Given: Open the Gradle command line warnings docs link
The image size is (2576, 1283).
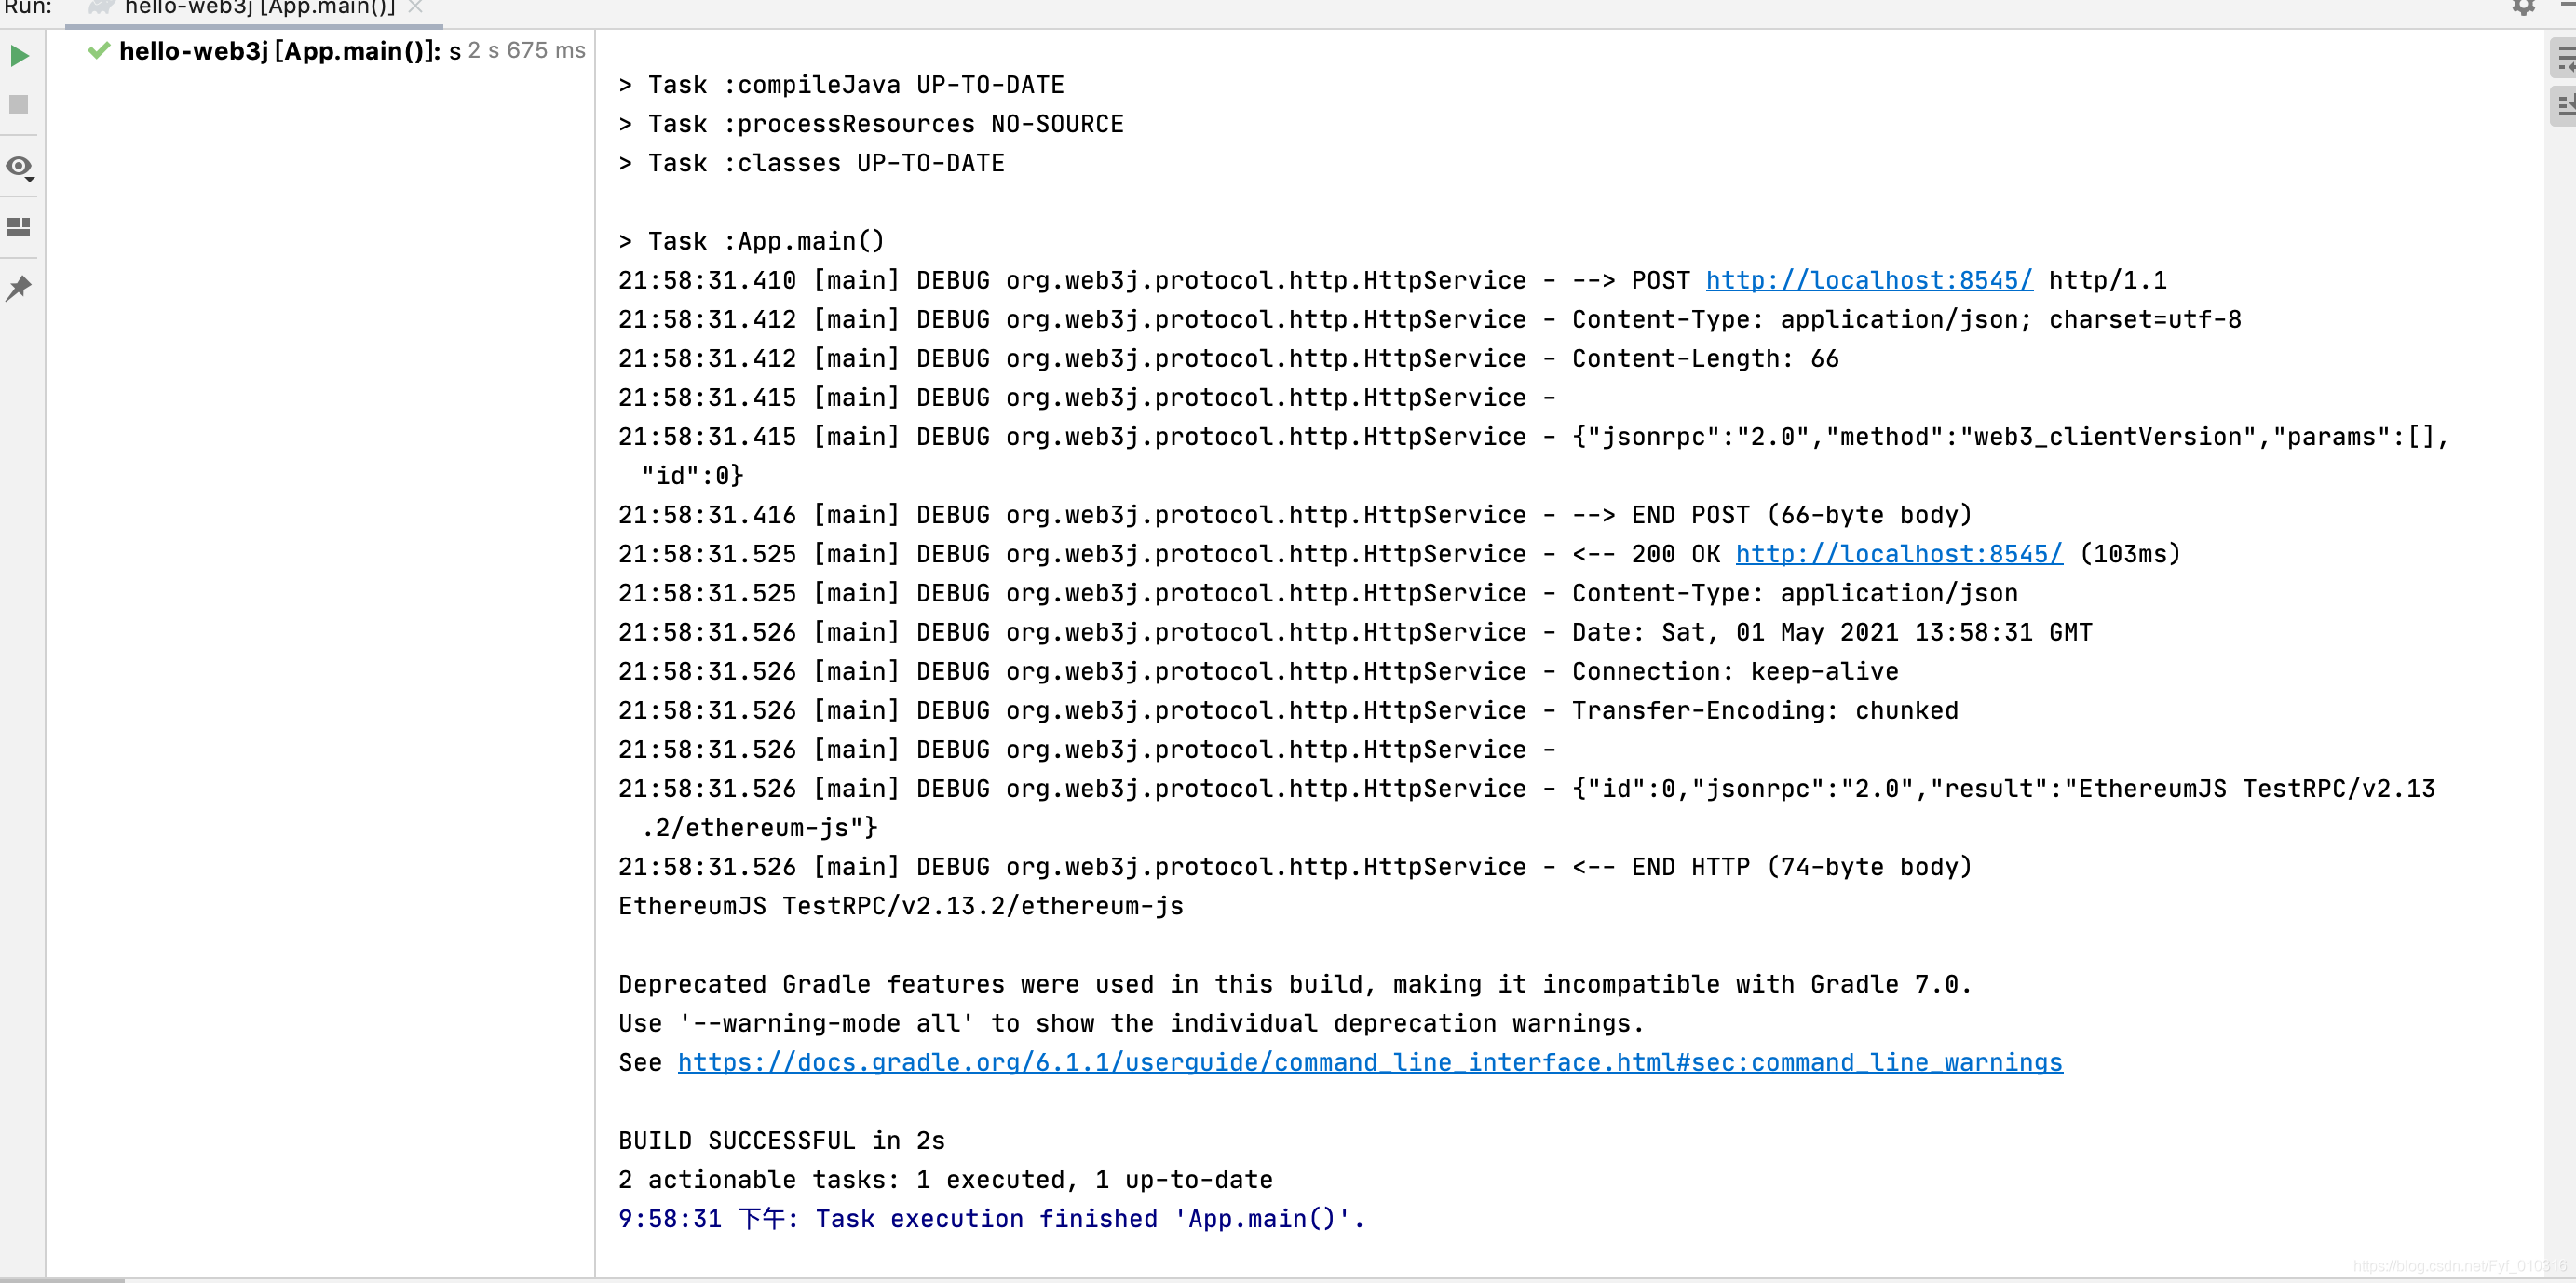Looking at the screenshot, I should (1369, 1063).
